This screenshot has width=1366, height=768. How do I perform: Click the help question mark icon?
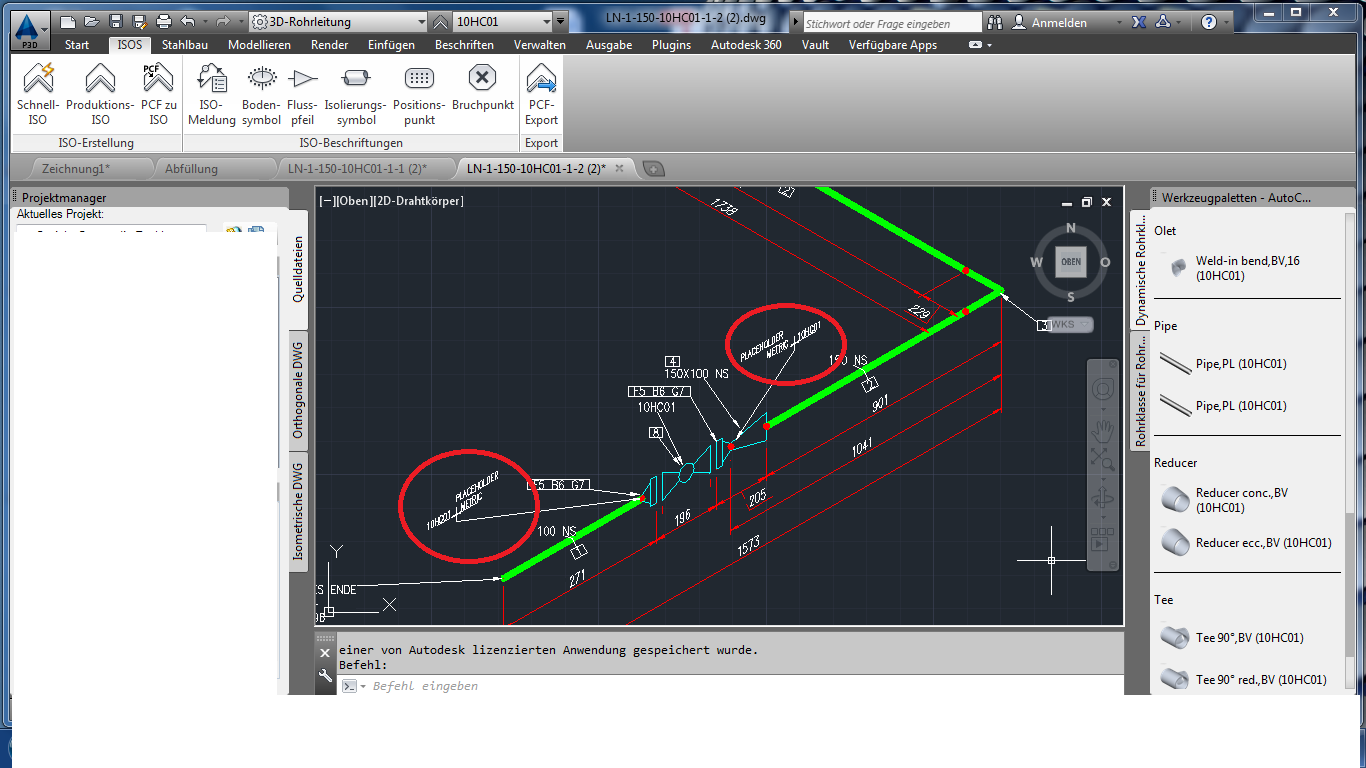1209,22
